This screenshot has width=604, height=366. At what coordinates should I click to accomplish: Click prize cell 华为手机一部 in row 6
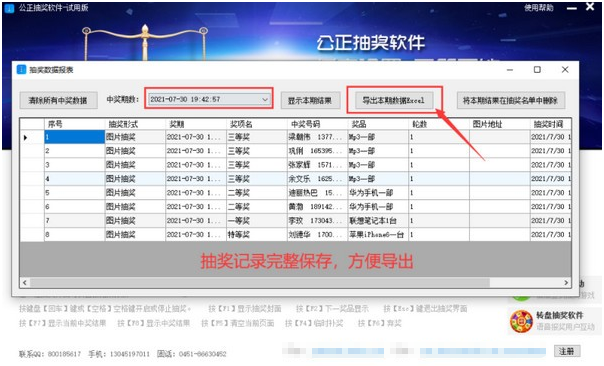[x=378, y=207]
